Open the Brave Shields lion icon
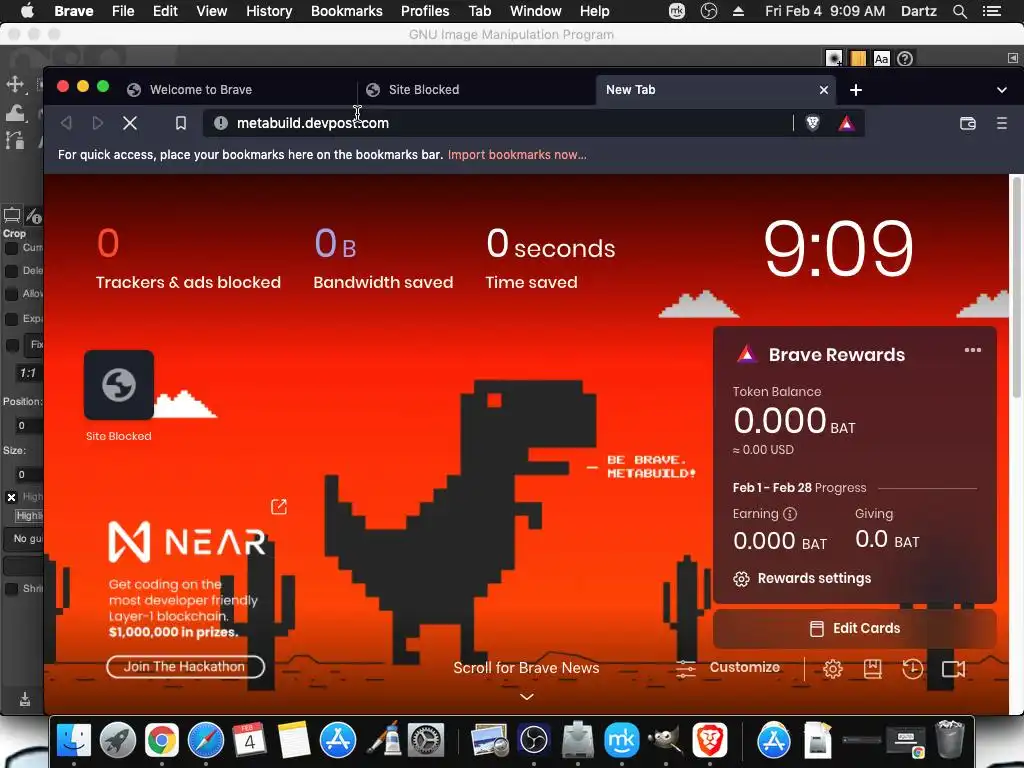The image size is (1024, 768). tap(812, 123)
